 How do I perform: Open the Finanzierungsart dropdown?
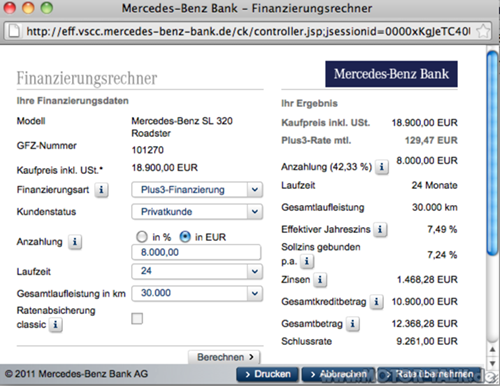(197, 190)
